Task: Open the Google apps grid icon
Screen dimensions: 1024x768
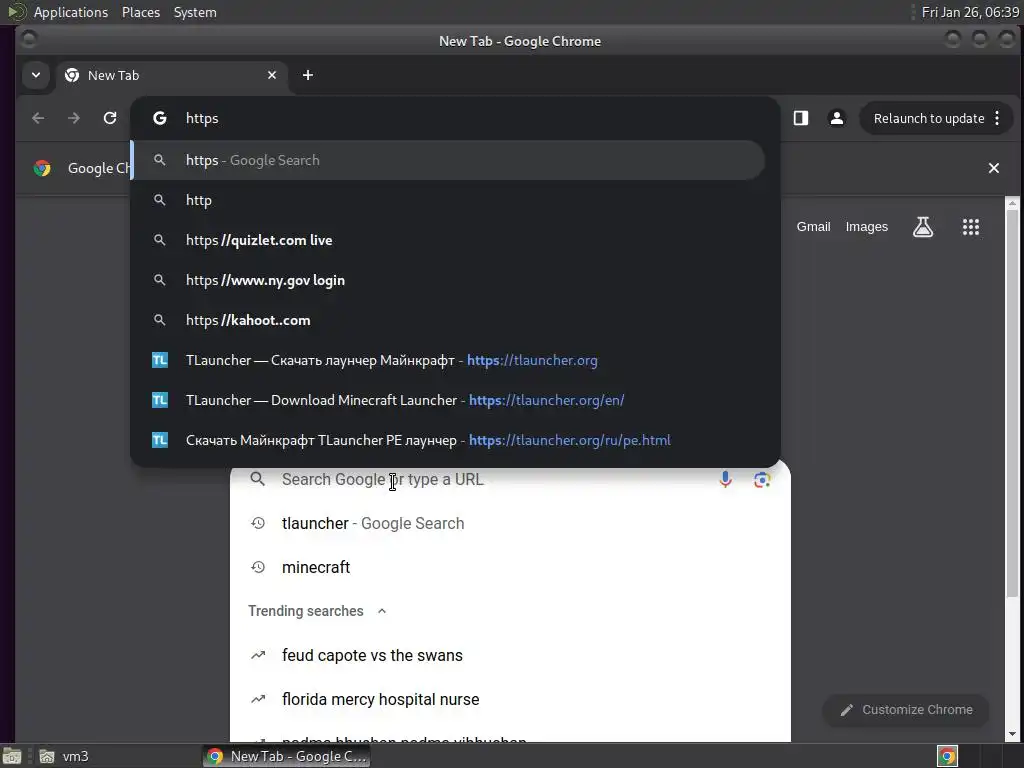Action: tap(970, 227)
